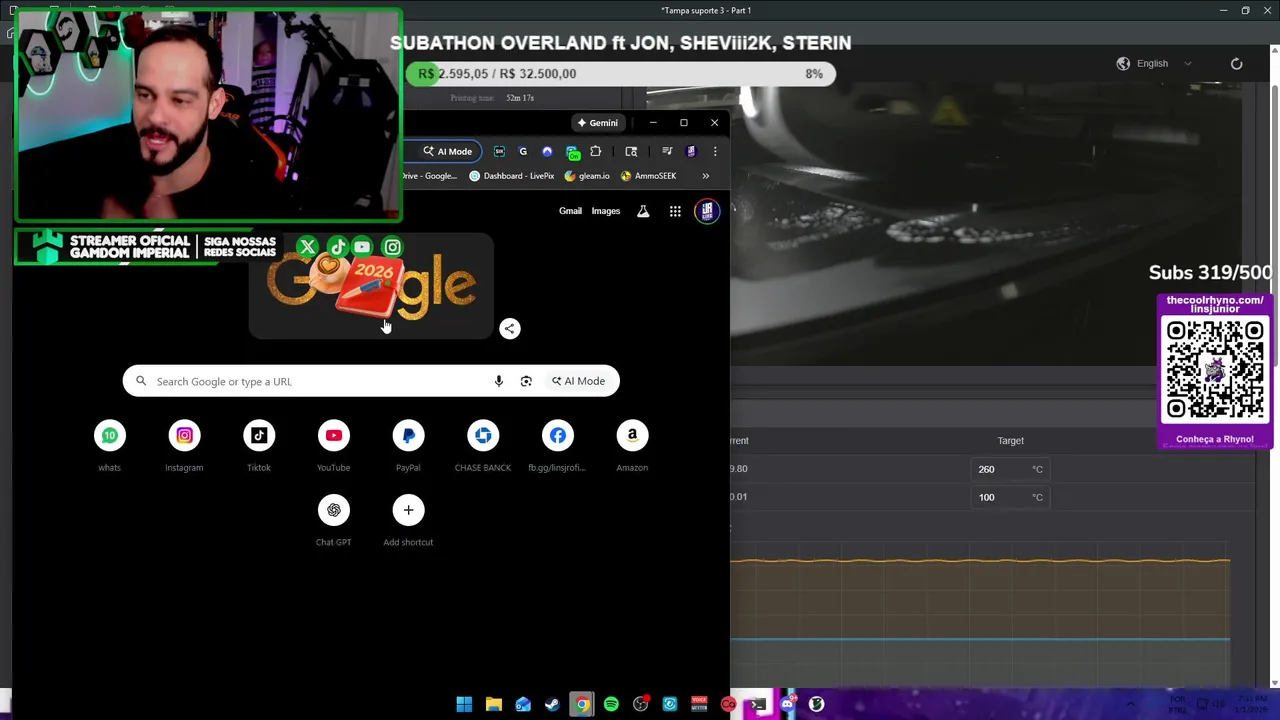The height and width of the screenshot is (720, 1280).
Task: Open the Tiktok shortcut
Action: pyautogui.click(x=259, y=445)
